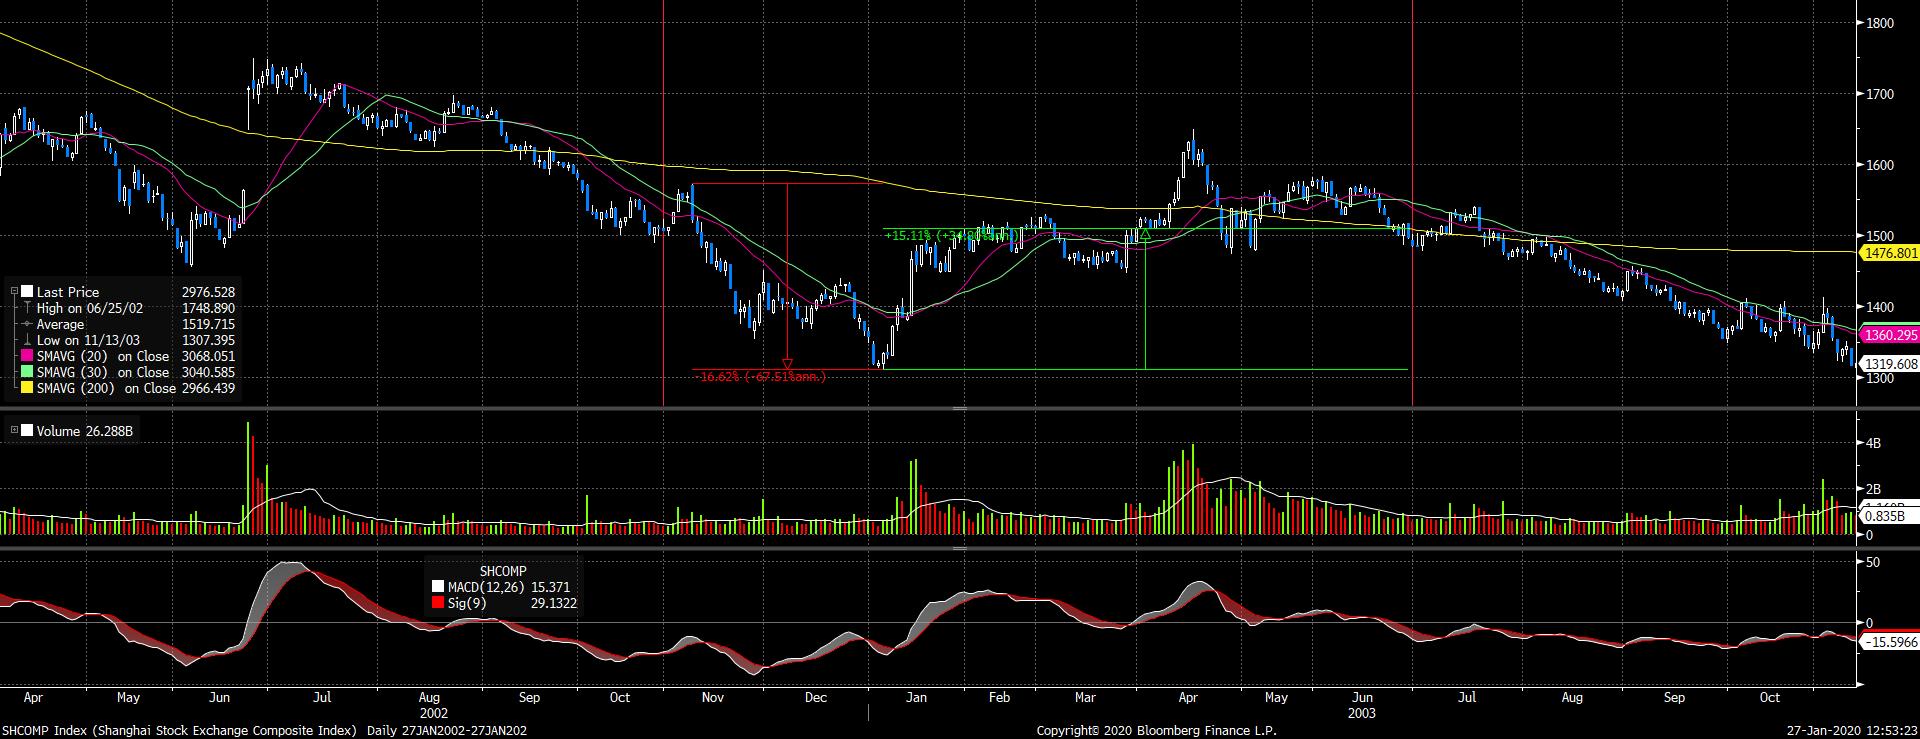Click the Last Price value 2976.528
Viewport: 1920px width, 739px height.
coord(208,292)
